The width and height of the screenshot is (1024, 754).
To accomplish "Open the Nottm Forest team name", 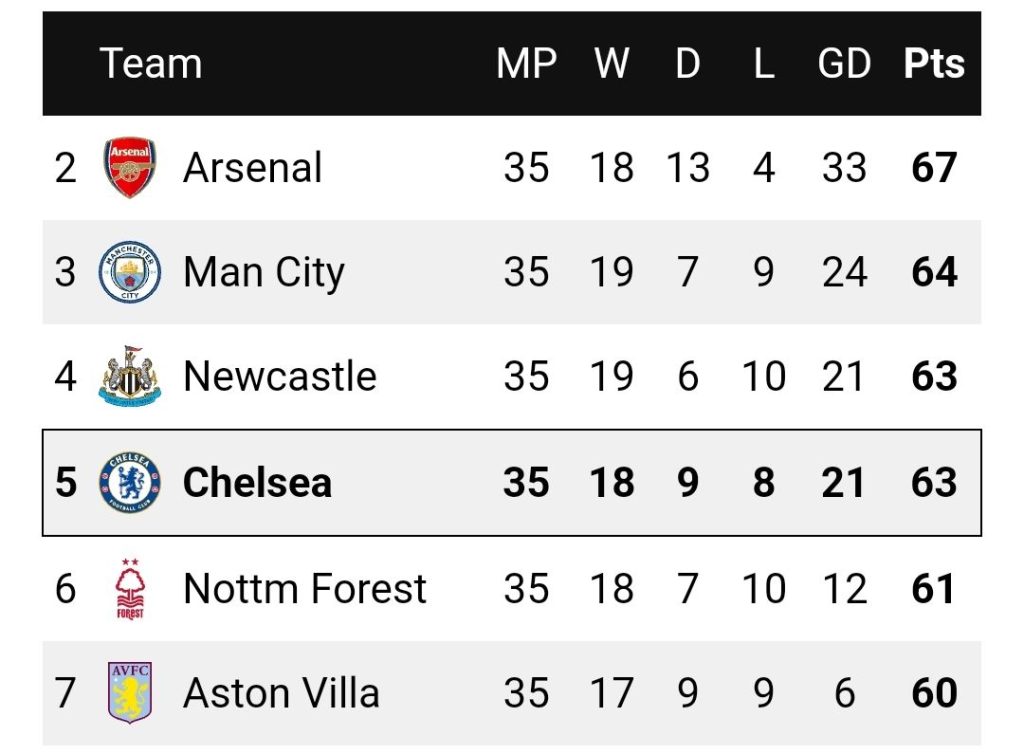I will pyautogui.click(x=305, y=589).
